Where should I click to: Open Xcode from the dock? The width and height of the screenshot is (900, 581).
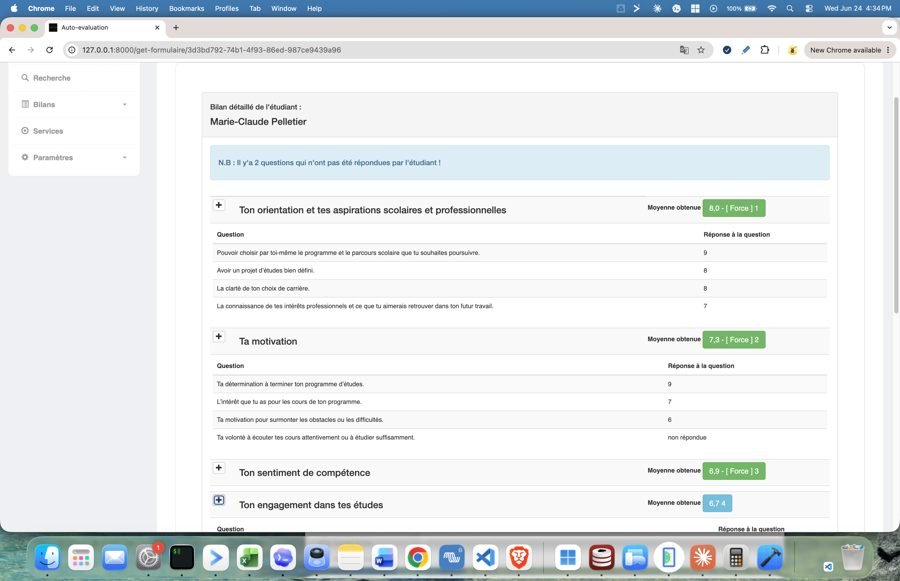tap(770, 557)
